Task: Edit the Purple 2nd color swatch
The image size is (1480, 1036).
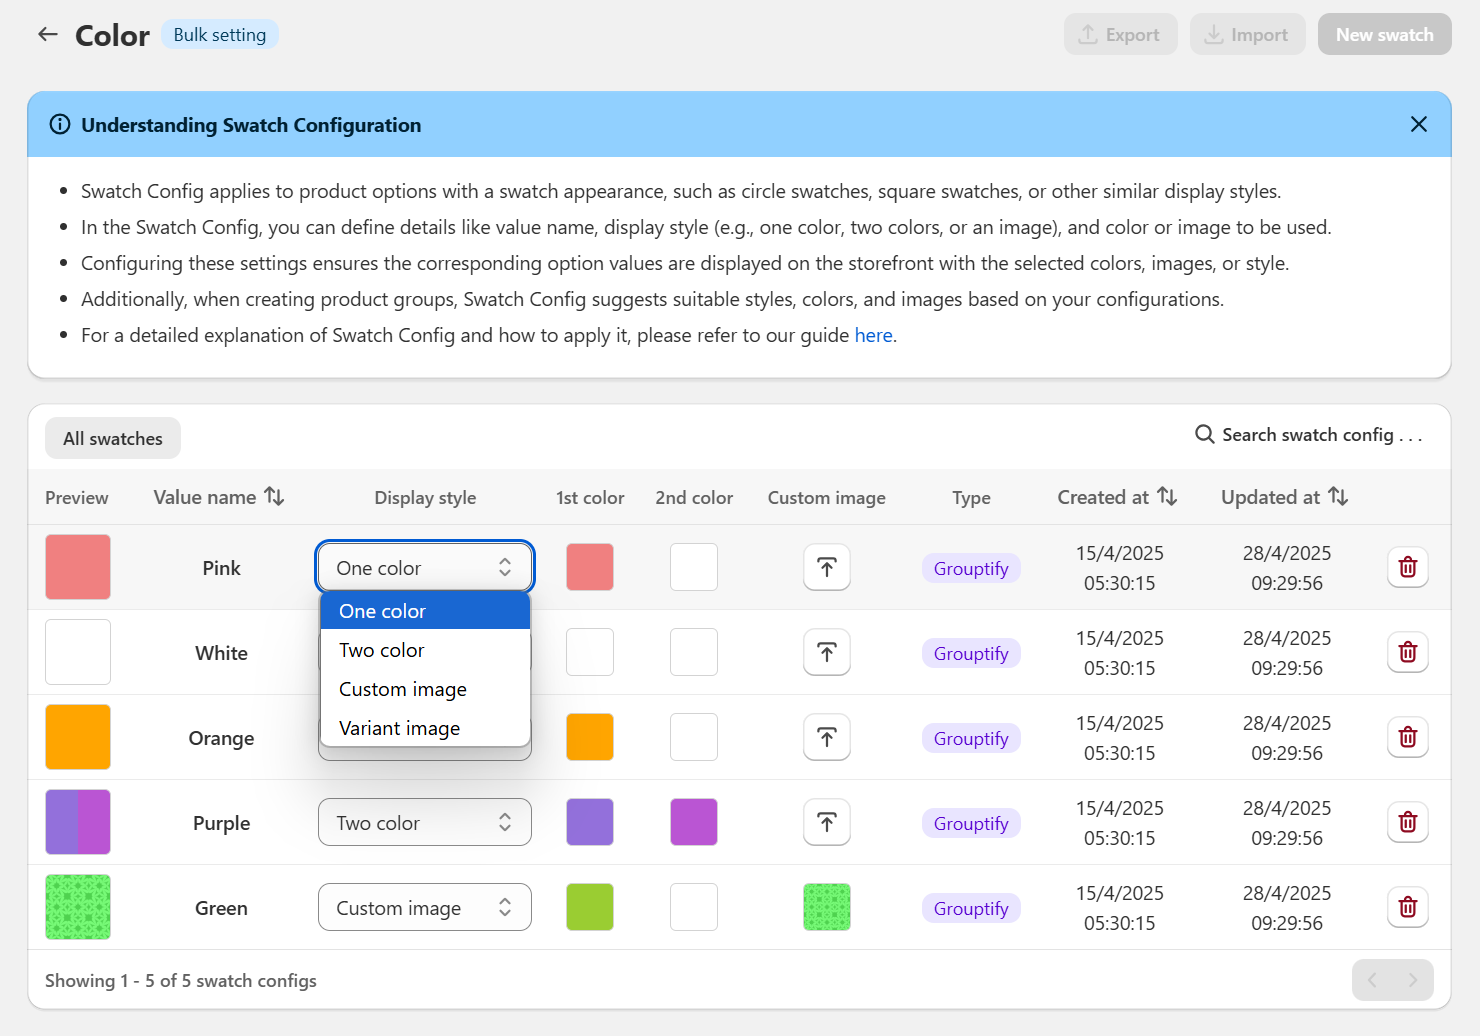Action: coord(694,823)
